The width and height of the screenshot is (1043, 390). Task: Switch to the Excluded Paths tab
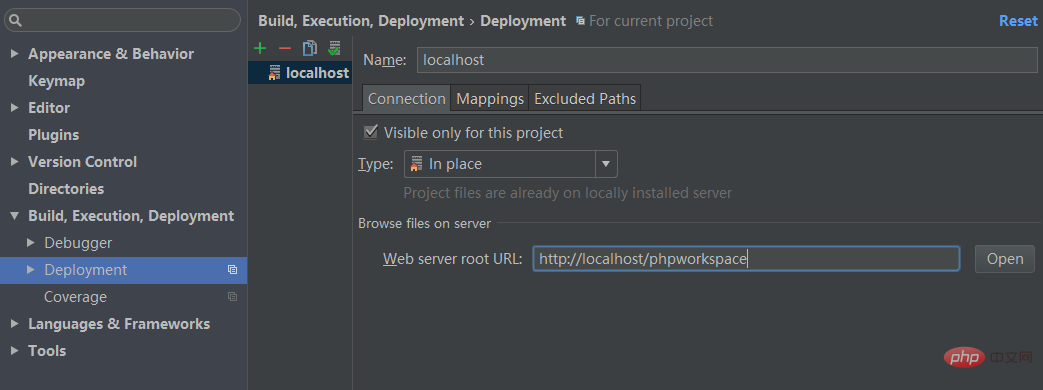coord(585,98)
